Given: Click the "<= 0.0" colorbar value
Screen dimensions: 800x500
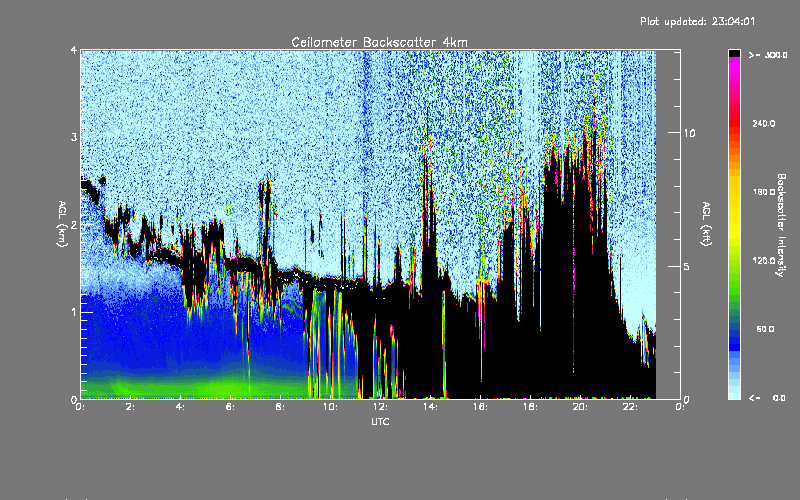Looking at the screenshot, I should pyautogui.click(x=768, y=397).
